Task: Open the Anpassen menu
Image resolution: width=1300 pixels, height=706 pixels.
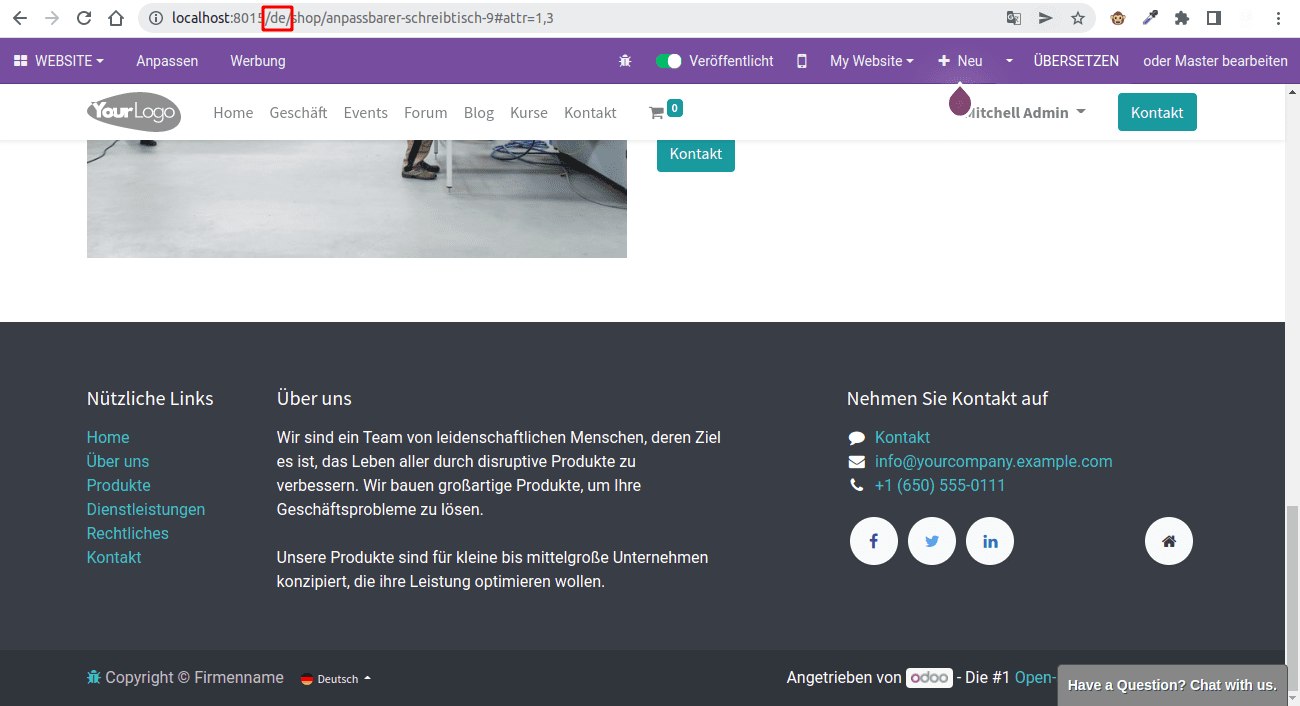Action: click(x=167, y=61)
